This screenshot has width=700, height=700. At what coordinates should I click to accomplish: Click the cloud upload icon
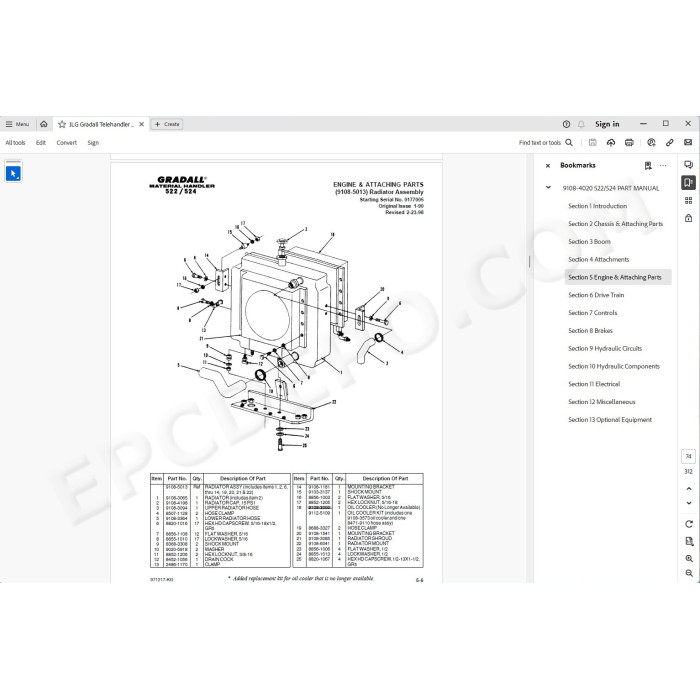point(611,142)
